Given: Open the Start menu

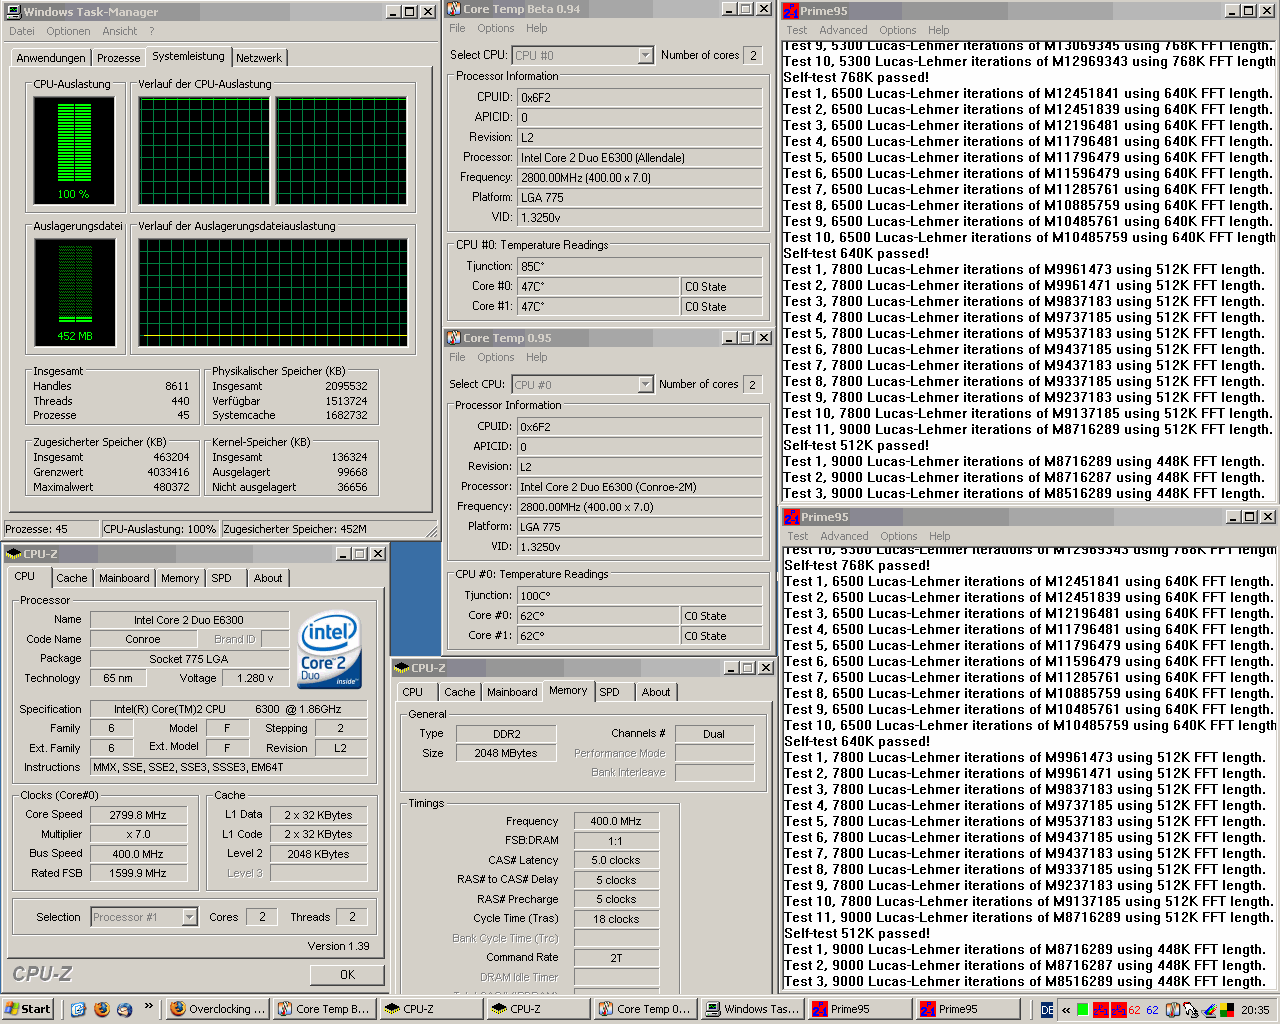Looking at the screenshot, I should [x=28, y=1009].
